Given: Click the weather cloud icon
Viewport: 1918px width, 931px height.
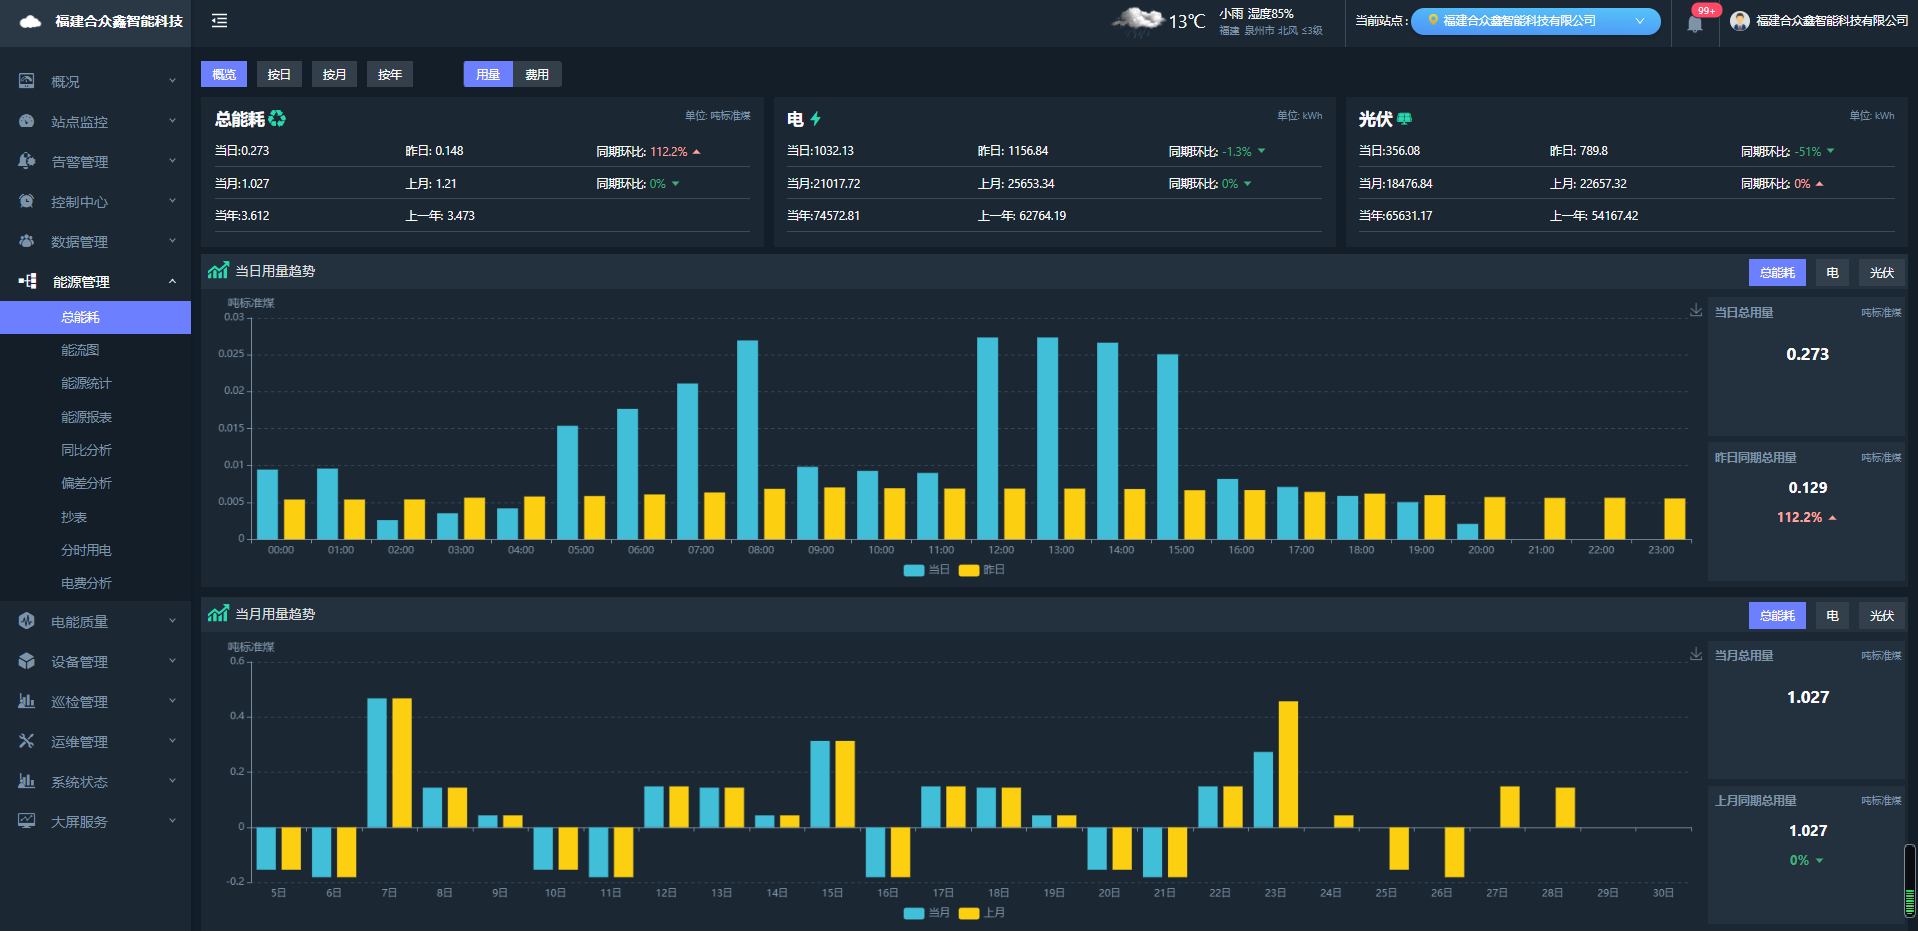Looking at the screenshot, I should (1137, 20).
